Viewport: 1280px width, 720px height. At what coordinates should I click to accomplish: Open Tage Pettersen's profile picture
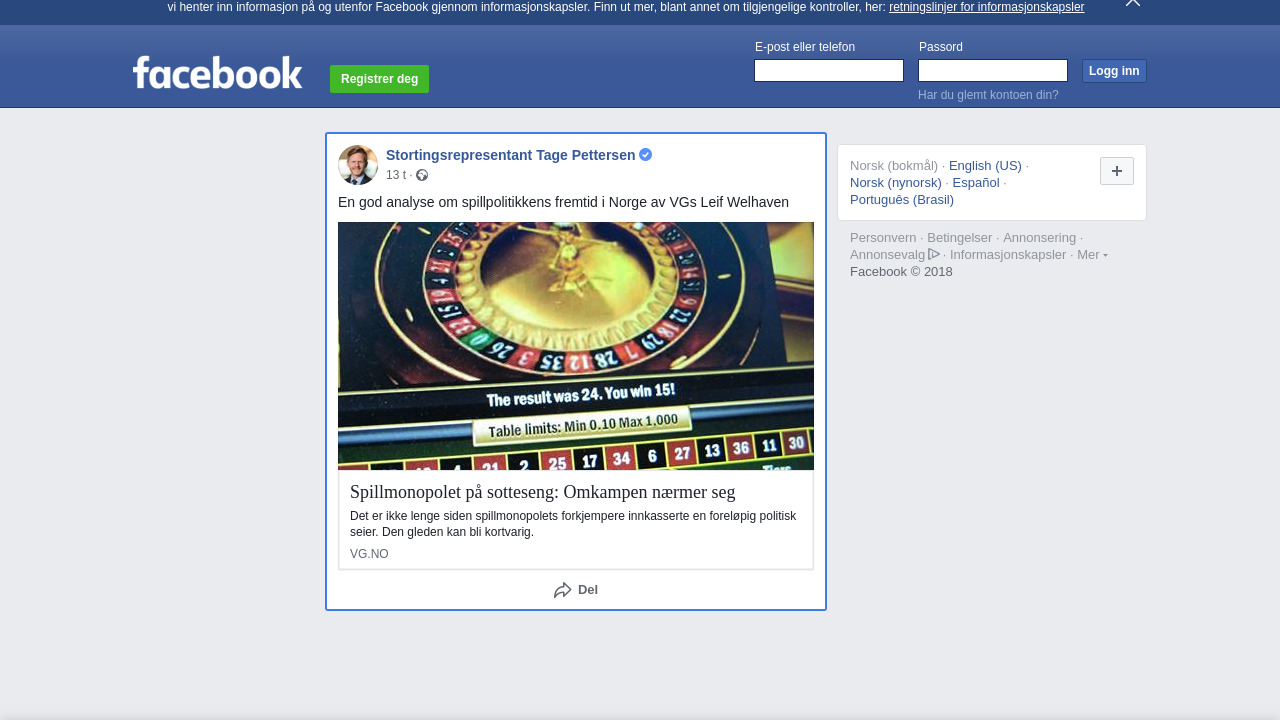coord(358,165)
